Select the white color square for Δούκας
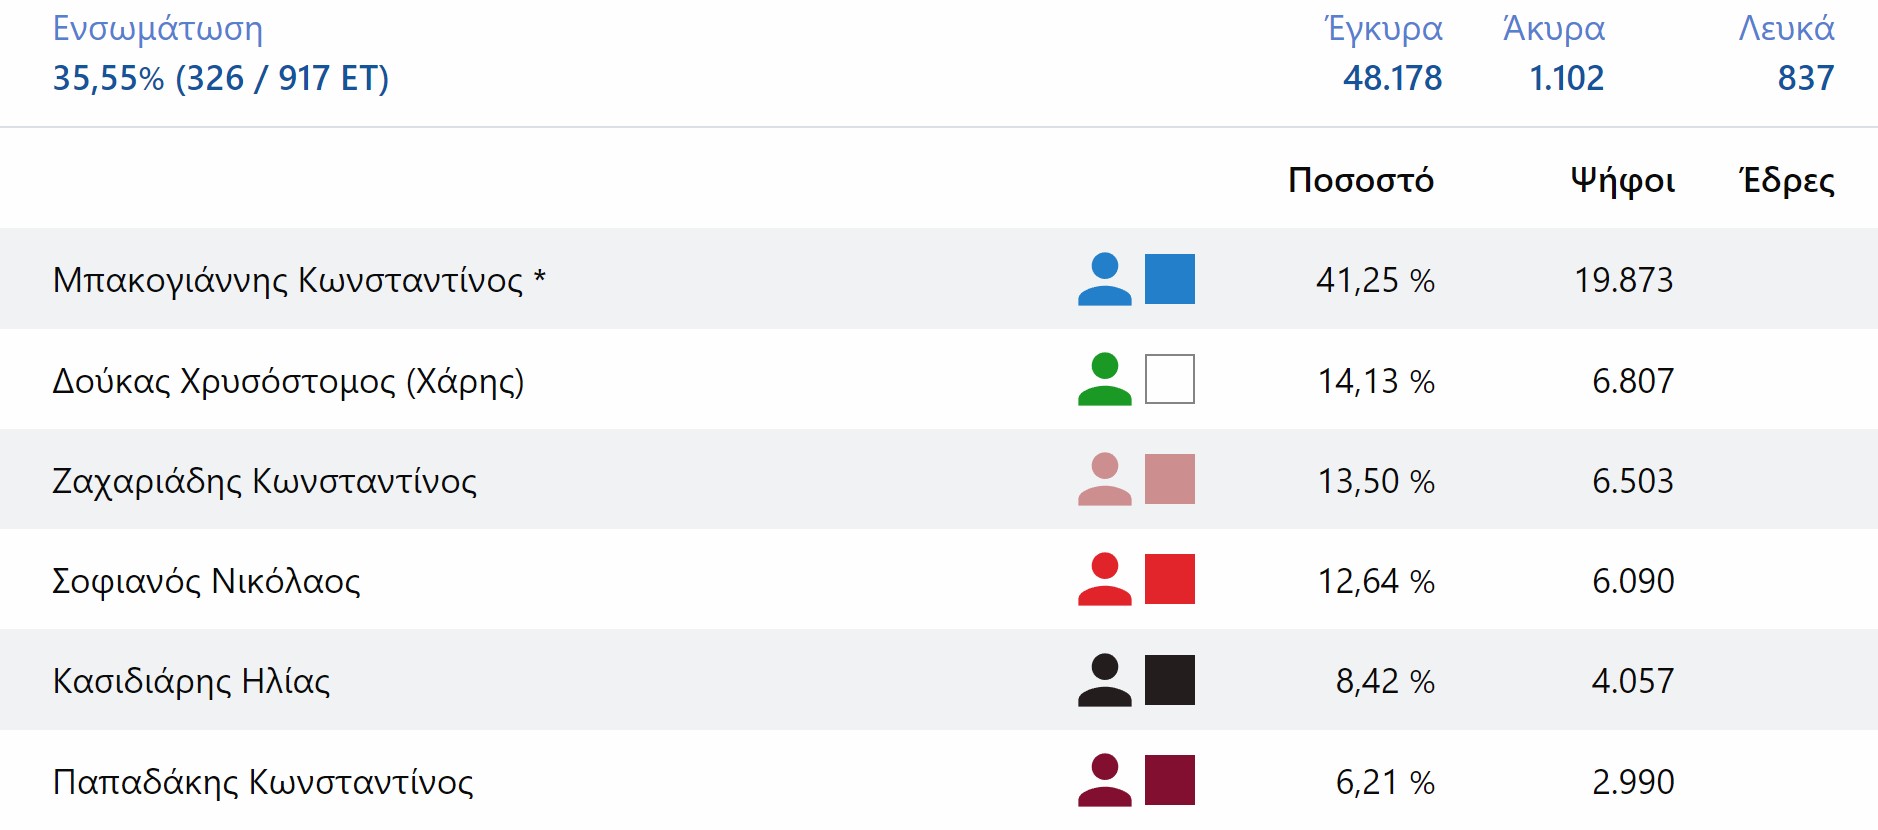1878x830 pixels. click(1169, 379)
